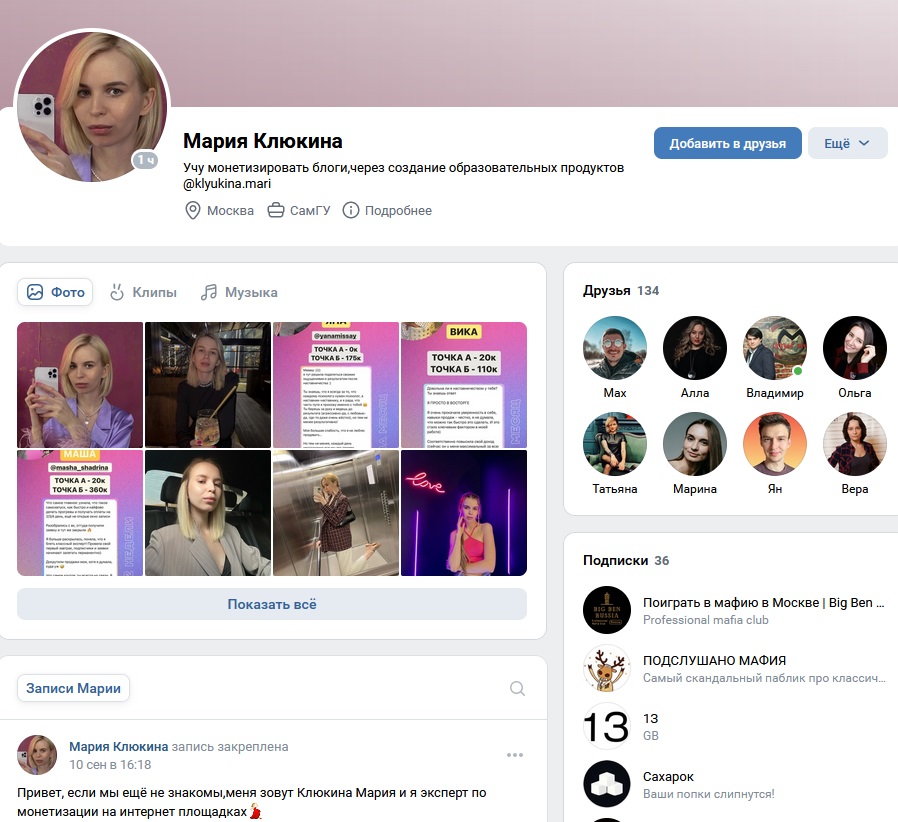This screenshot has width=898, height=822.
Task: Open the Подписки 36 heading link
Action: 626,560
